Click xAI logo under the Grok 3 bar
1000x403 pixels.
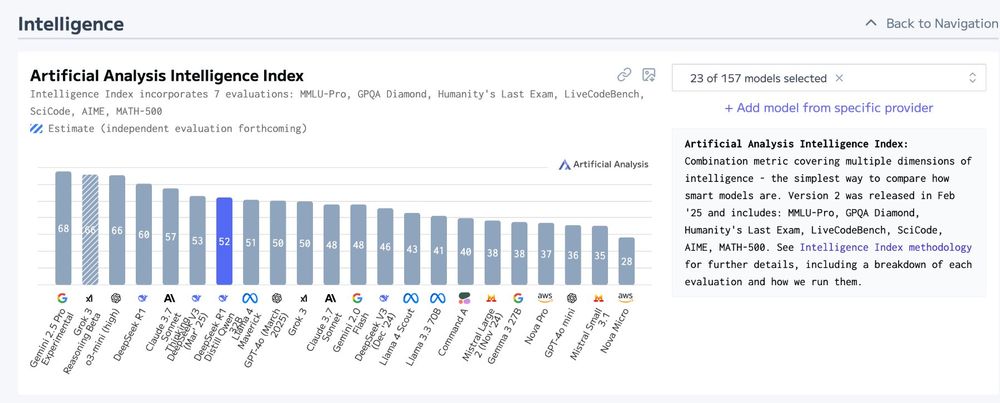click(304, 298)
